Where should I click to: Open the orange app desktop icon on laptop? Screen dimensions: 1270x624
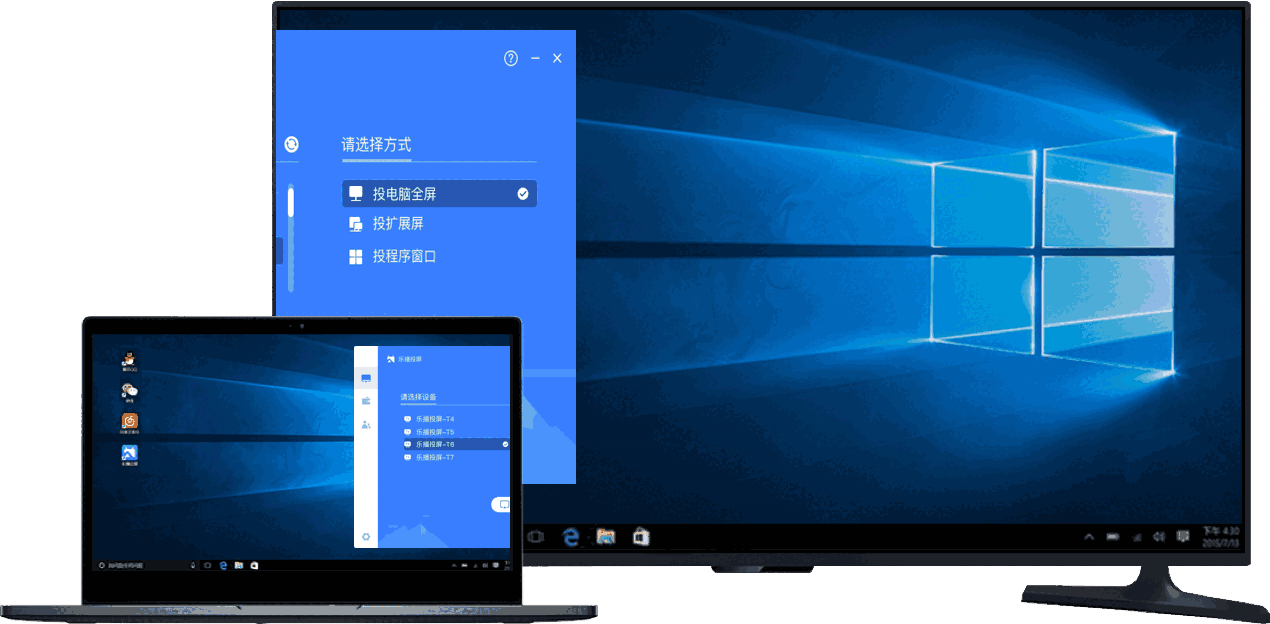(x=129, y=423)
